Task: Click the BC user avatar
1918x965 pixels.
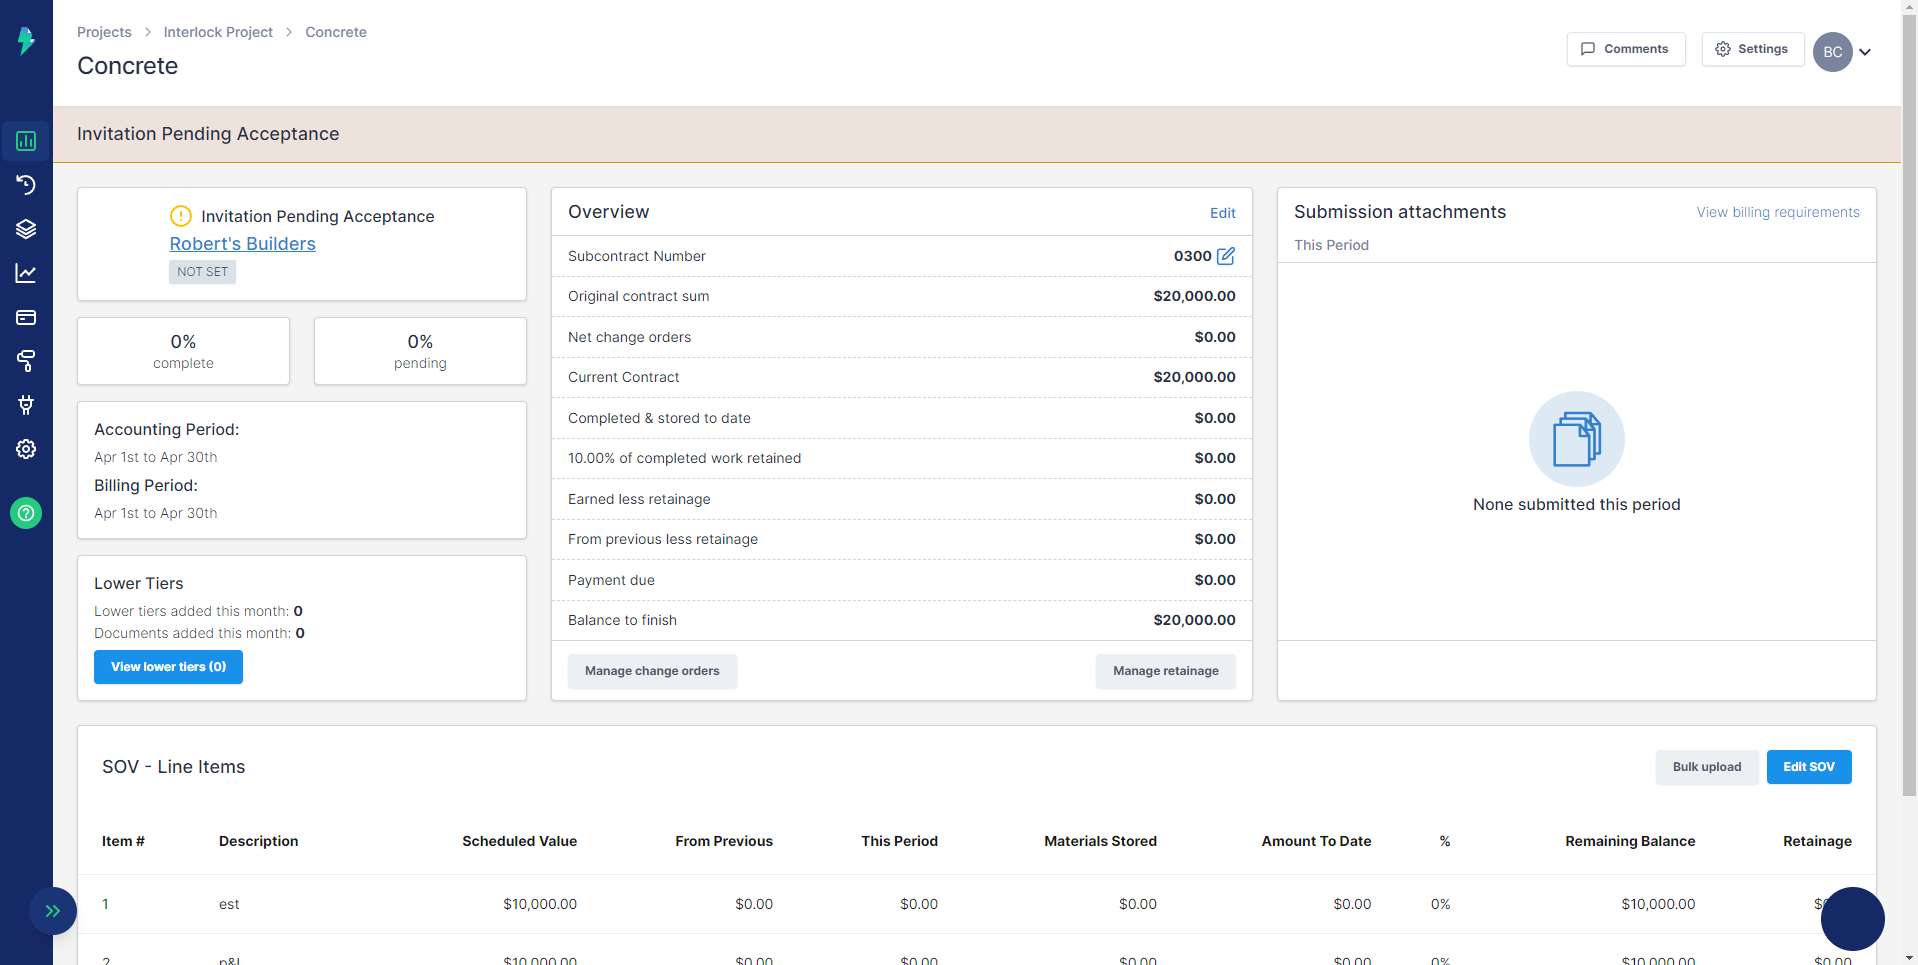Action: [1832, 52]
